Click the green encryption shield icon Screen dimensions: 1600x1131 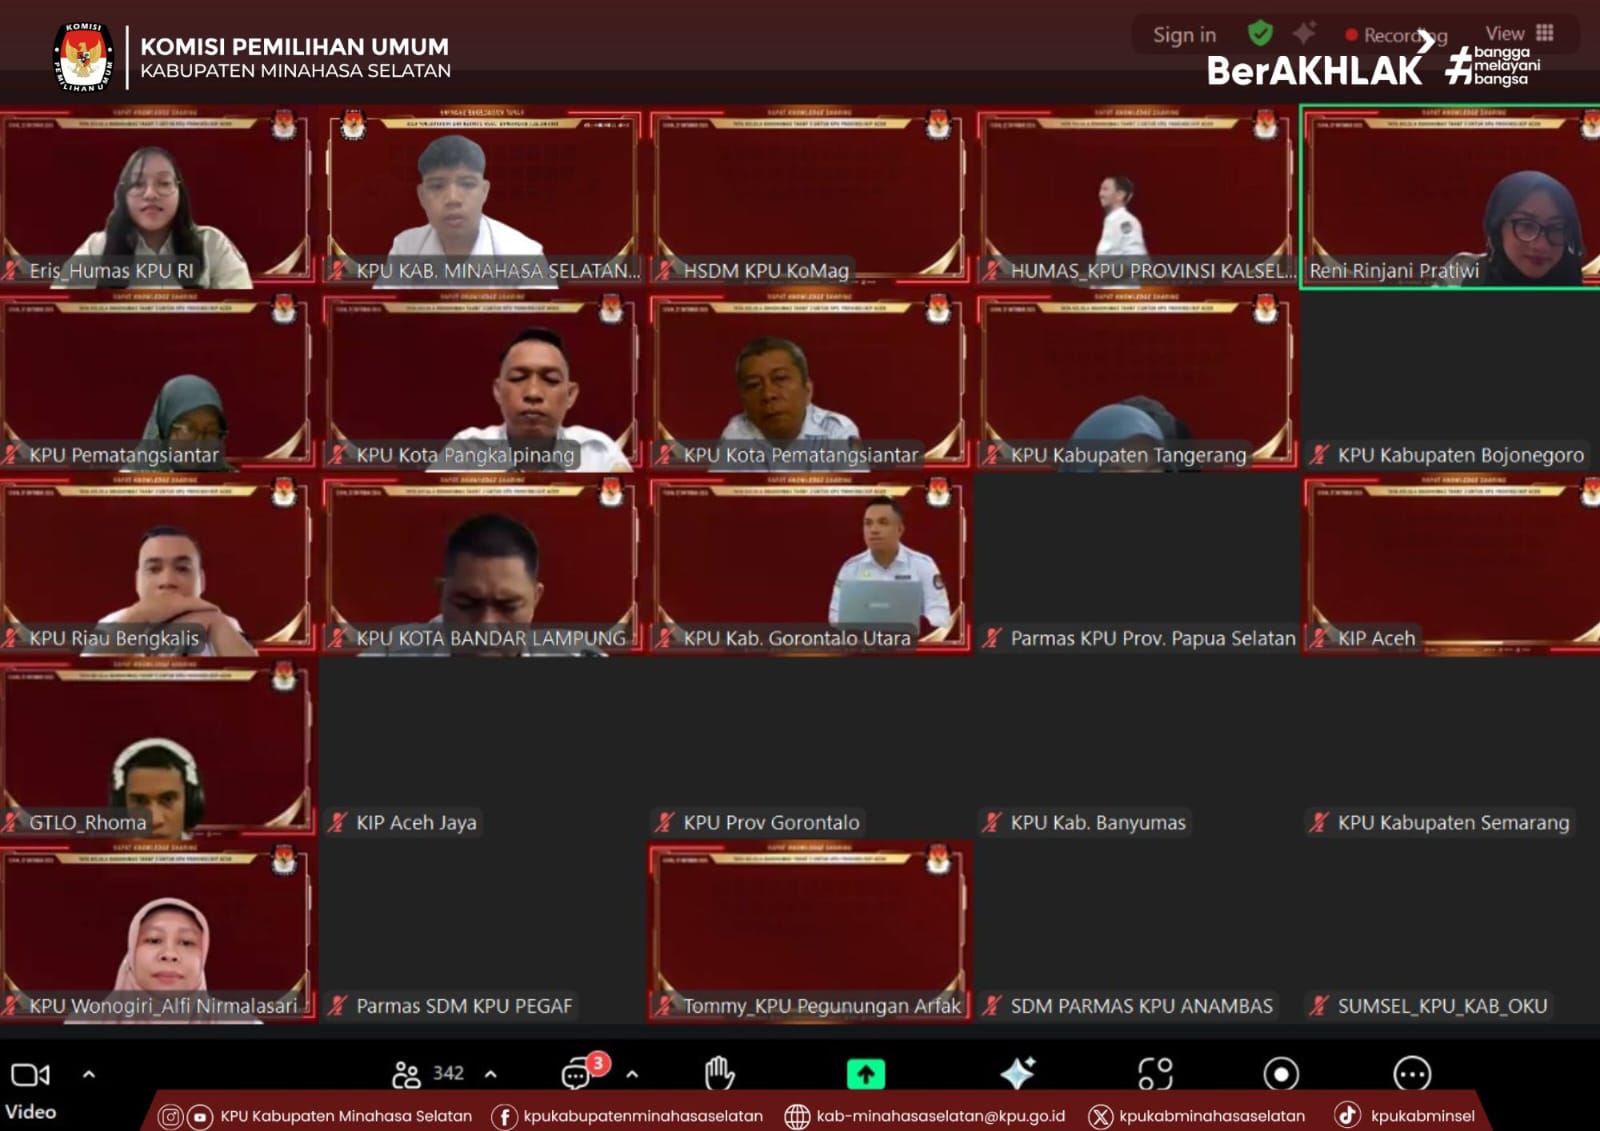1260,34
